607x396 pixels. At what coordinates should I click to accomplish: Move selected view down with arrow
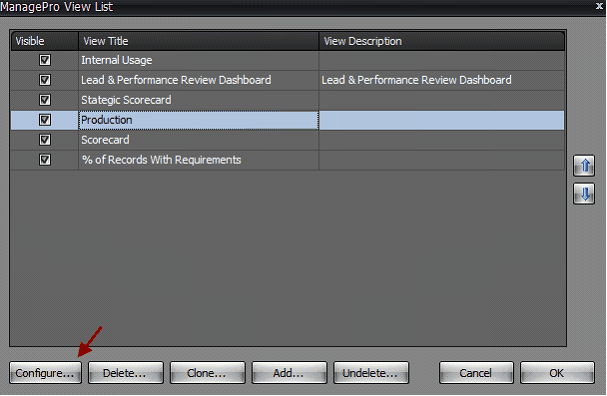(x=584, y=194)
